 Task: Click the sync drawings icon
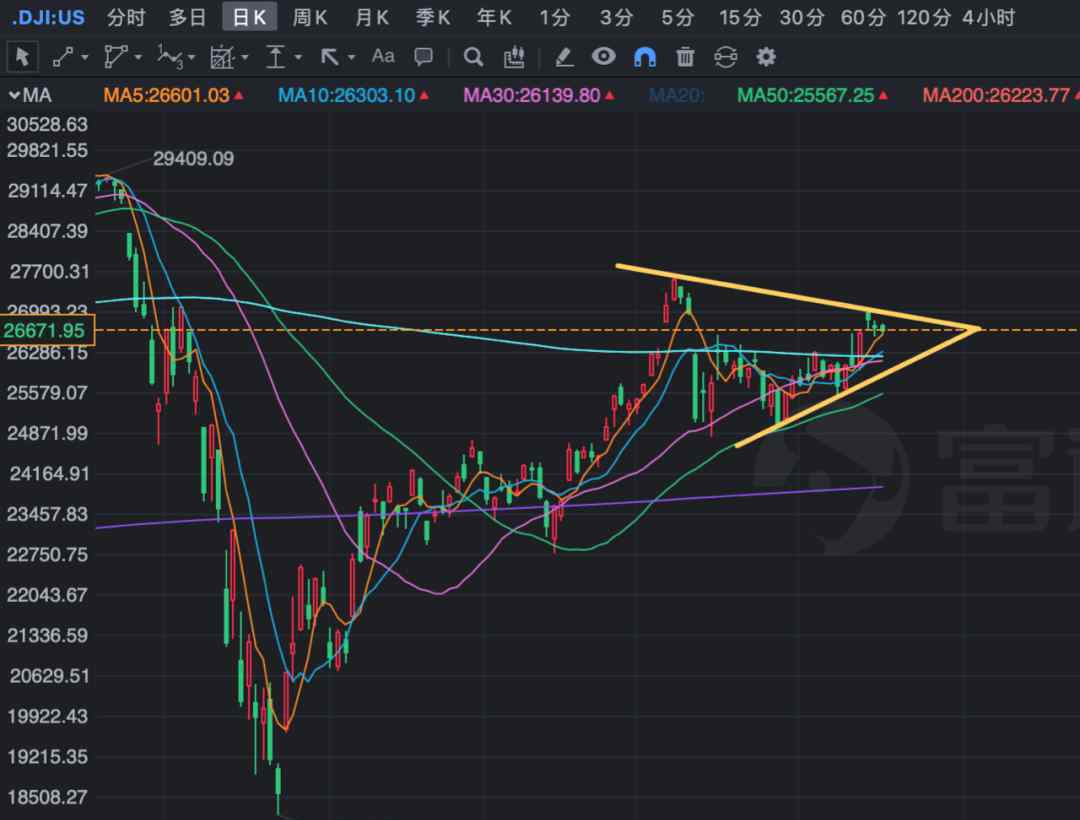(725, 56)
